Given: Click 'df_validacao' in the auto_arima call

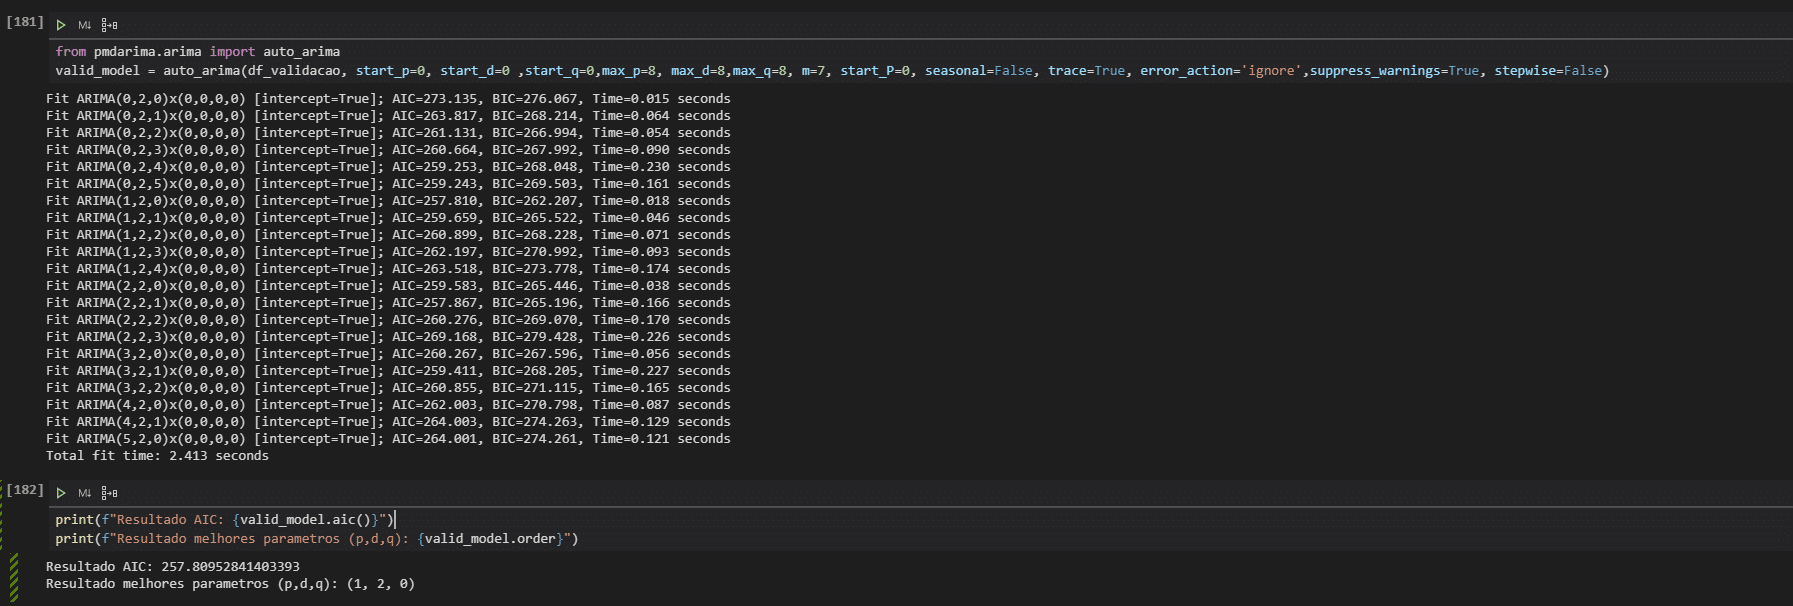Looking at the screenshot, I should click(x=294, y=70).
